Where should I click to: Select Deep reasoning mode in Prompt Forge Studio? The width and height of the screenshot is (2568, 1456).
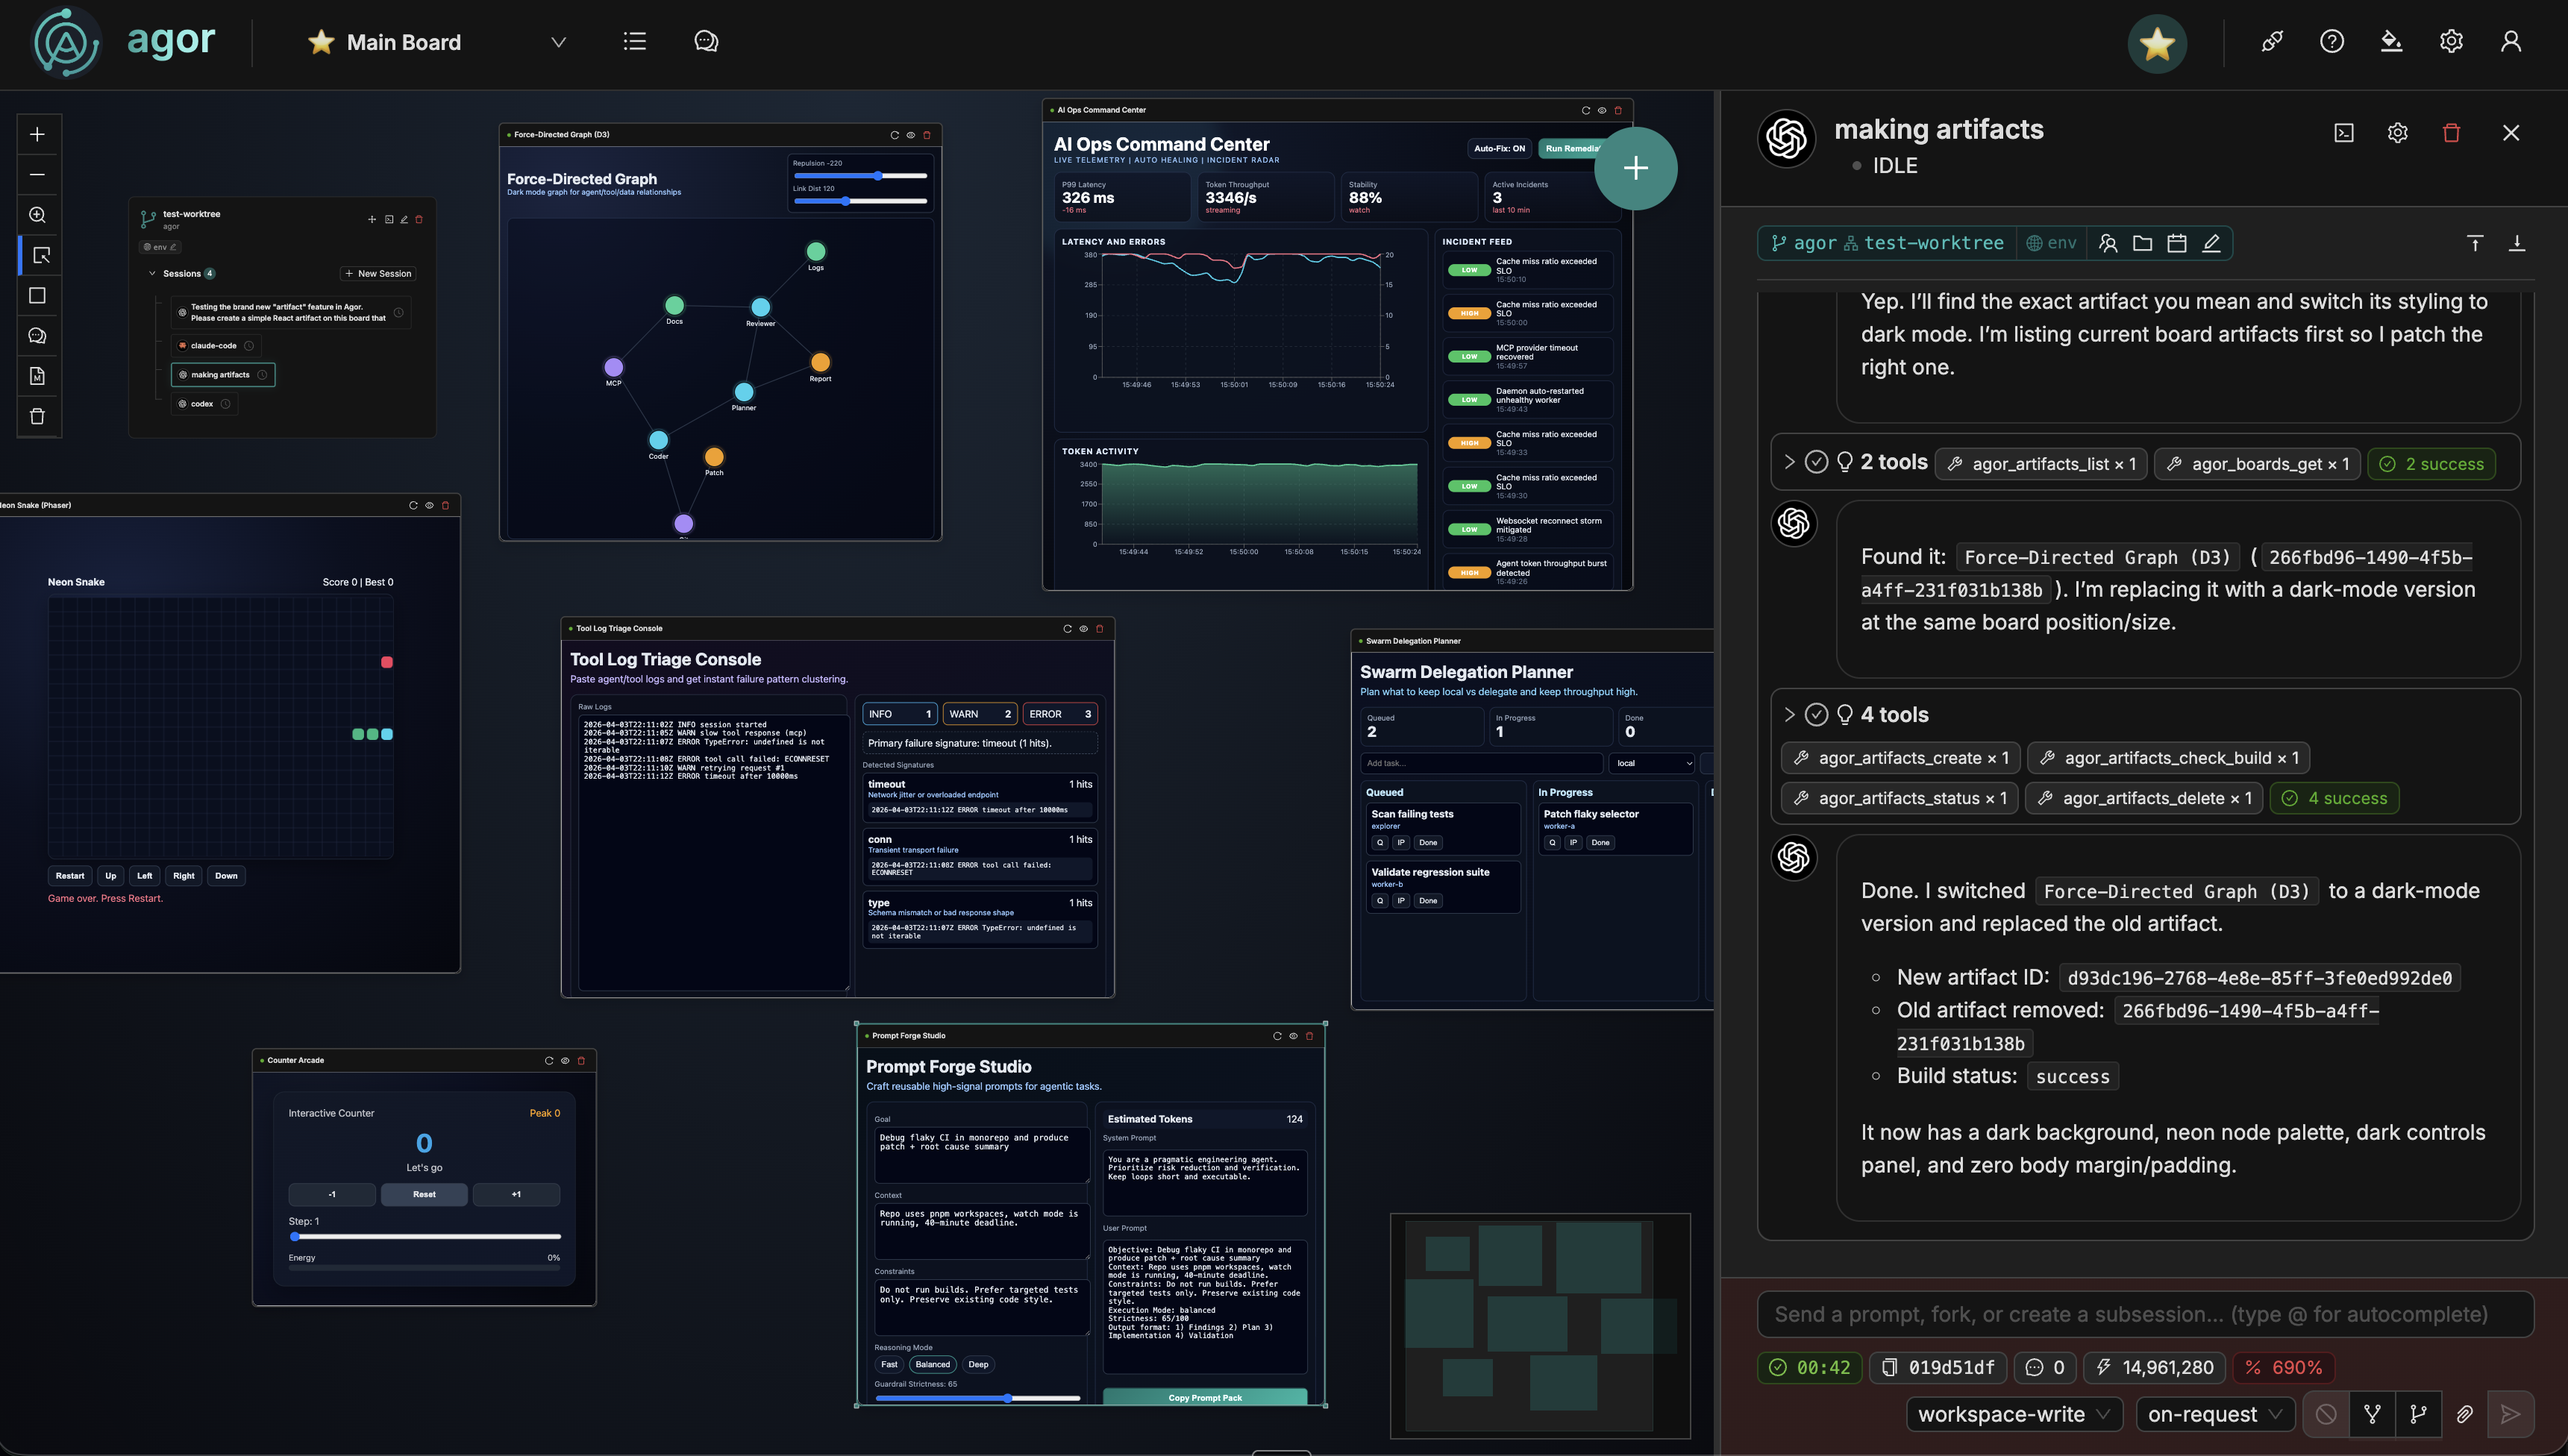pos(978,1364)
